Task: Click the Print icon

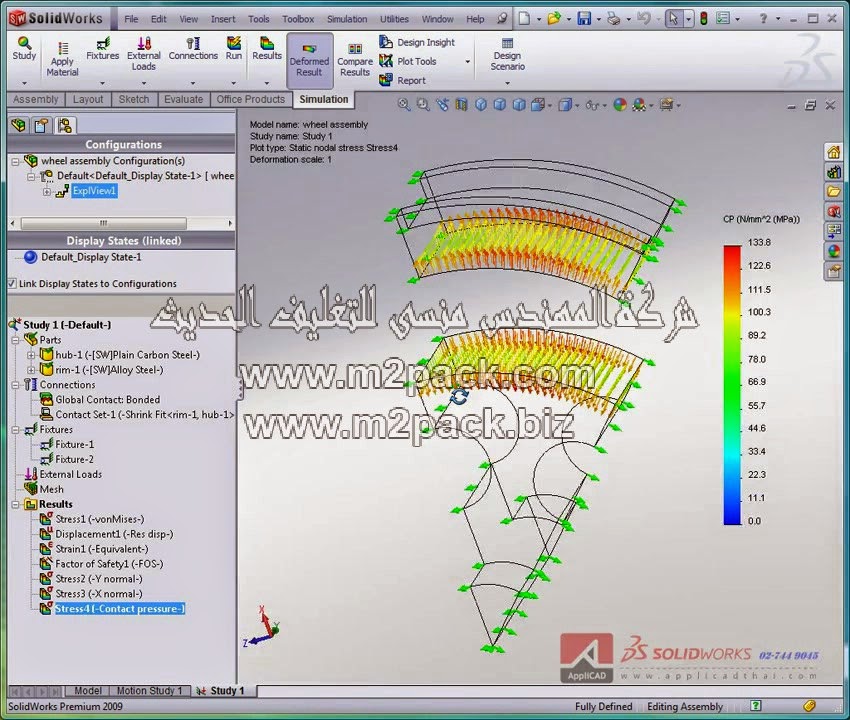Action: (614, 19)
